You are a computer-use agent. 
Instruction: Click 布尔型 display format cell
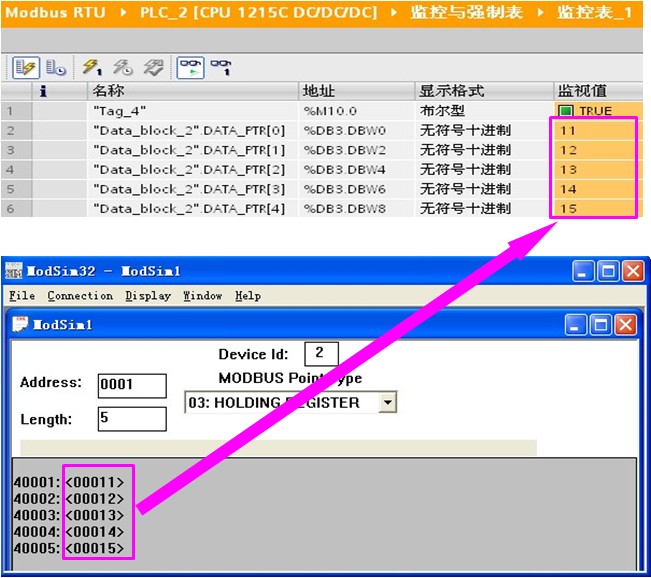tap(484, 111)
